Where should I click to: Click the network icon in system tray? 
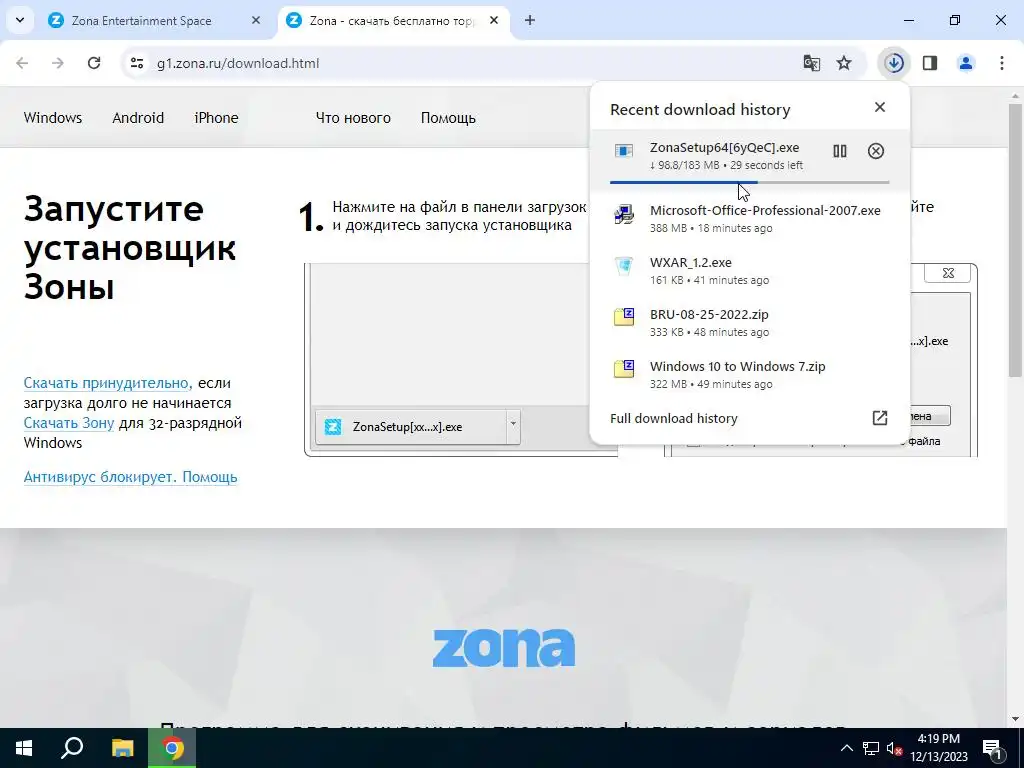coord(871,748)
